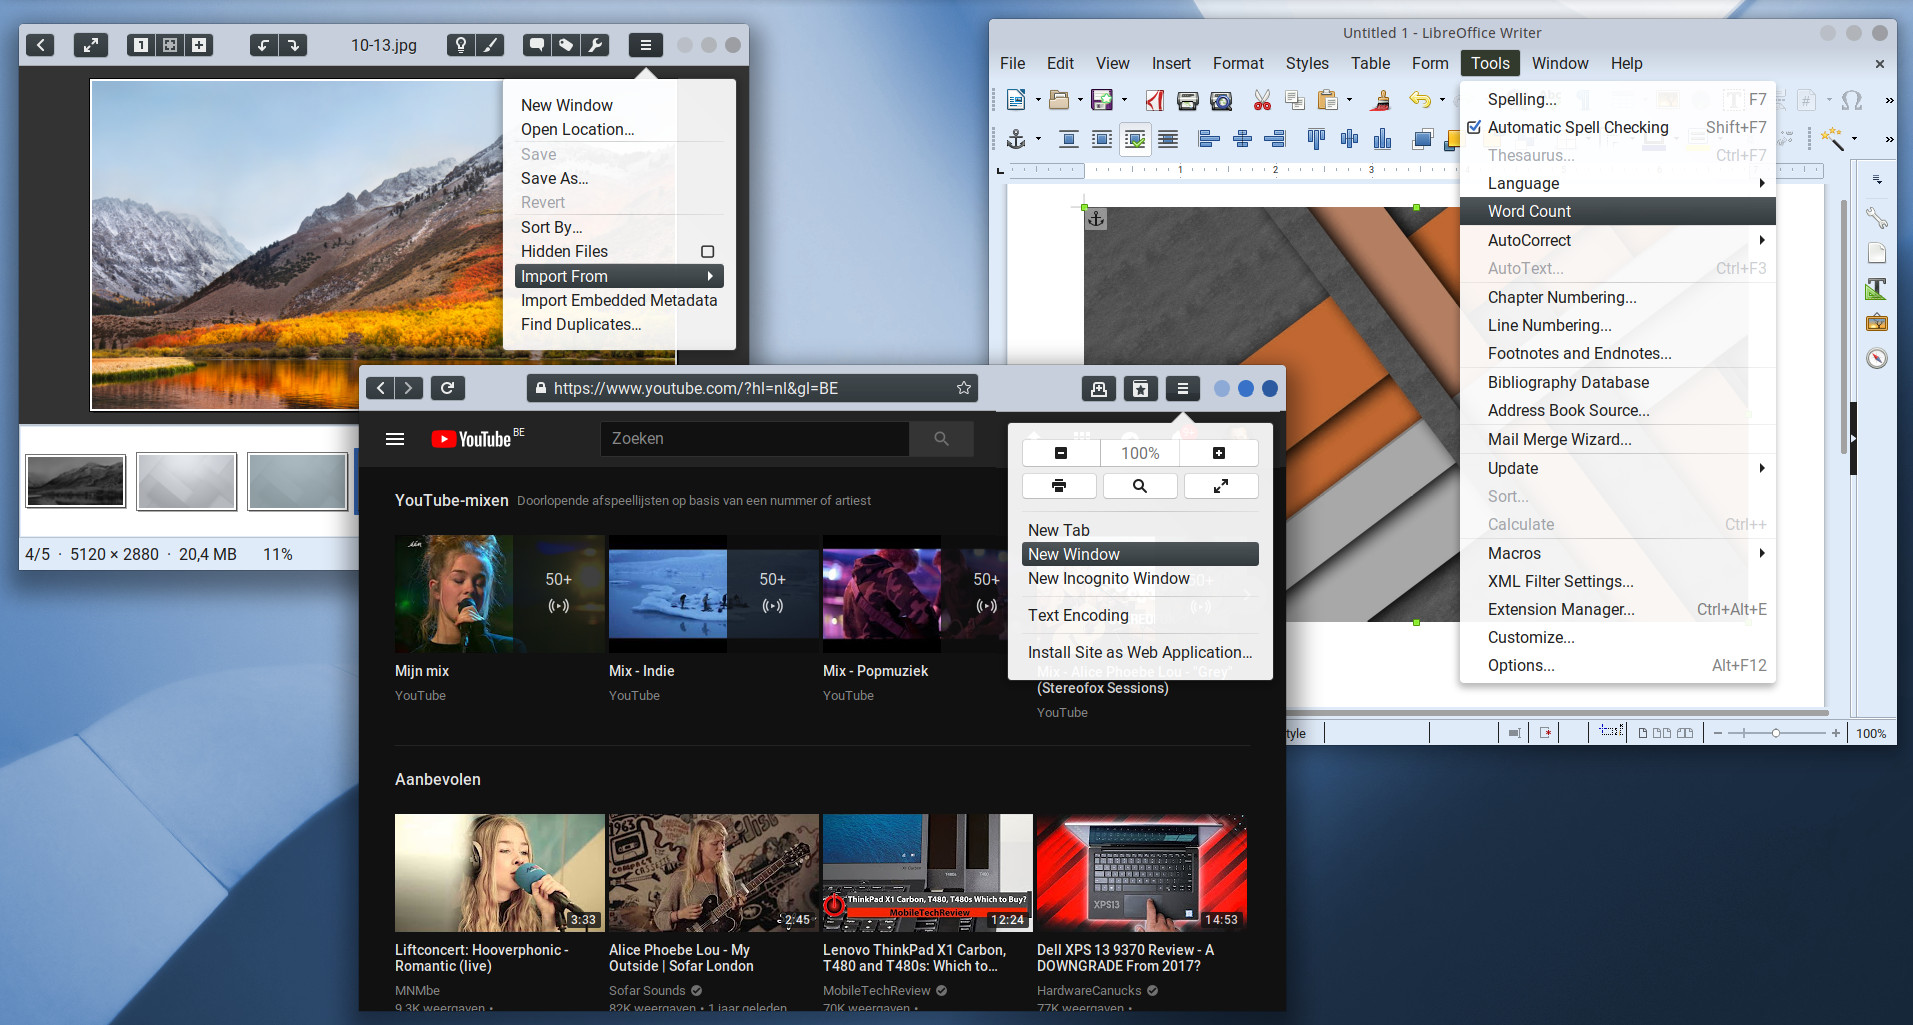Expand the AutoCorrect submenu
Screen dimensions: 1913x1025
[1617, 240]
